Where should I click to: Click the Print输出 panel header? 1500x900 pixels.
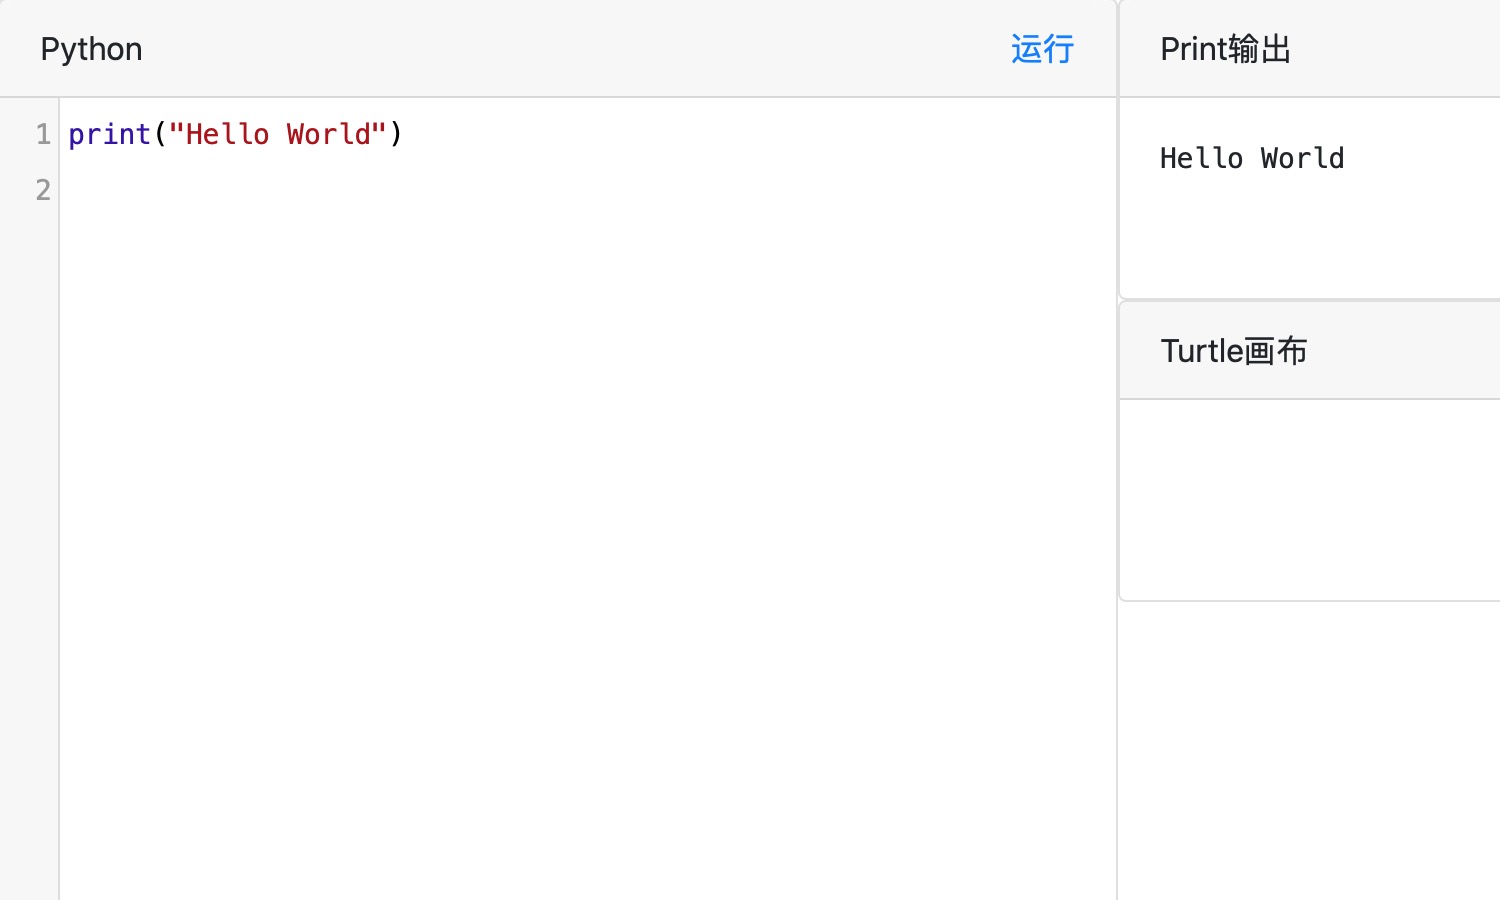pyautogui.click(x=1310, y=49)
